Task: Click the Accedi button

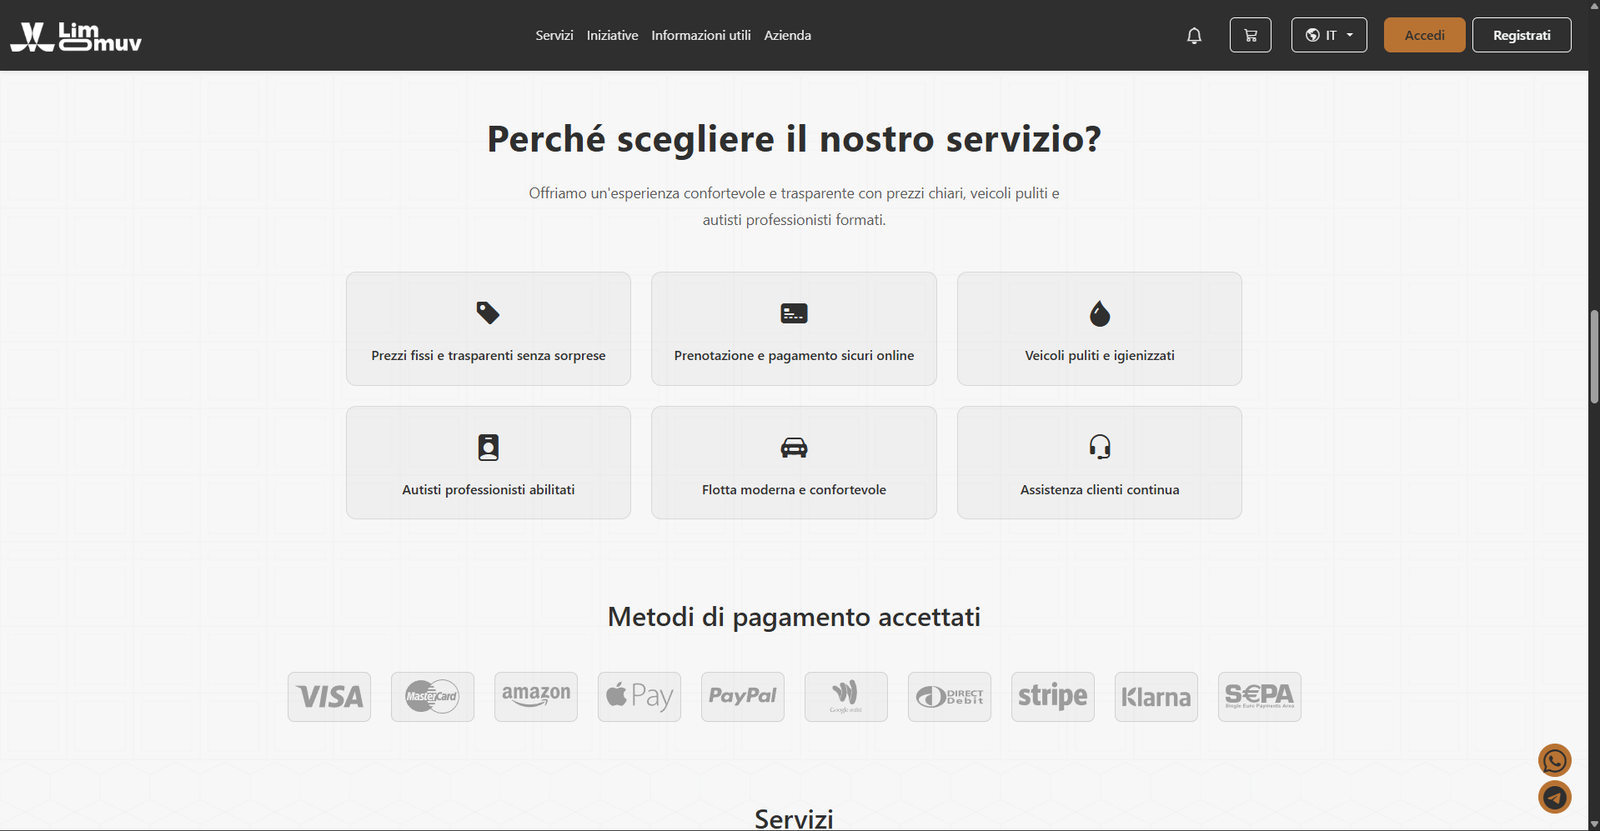Action: pyautogui.click(x=1425, y=35)
